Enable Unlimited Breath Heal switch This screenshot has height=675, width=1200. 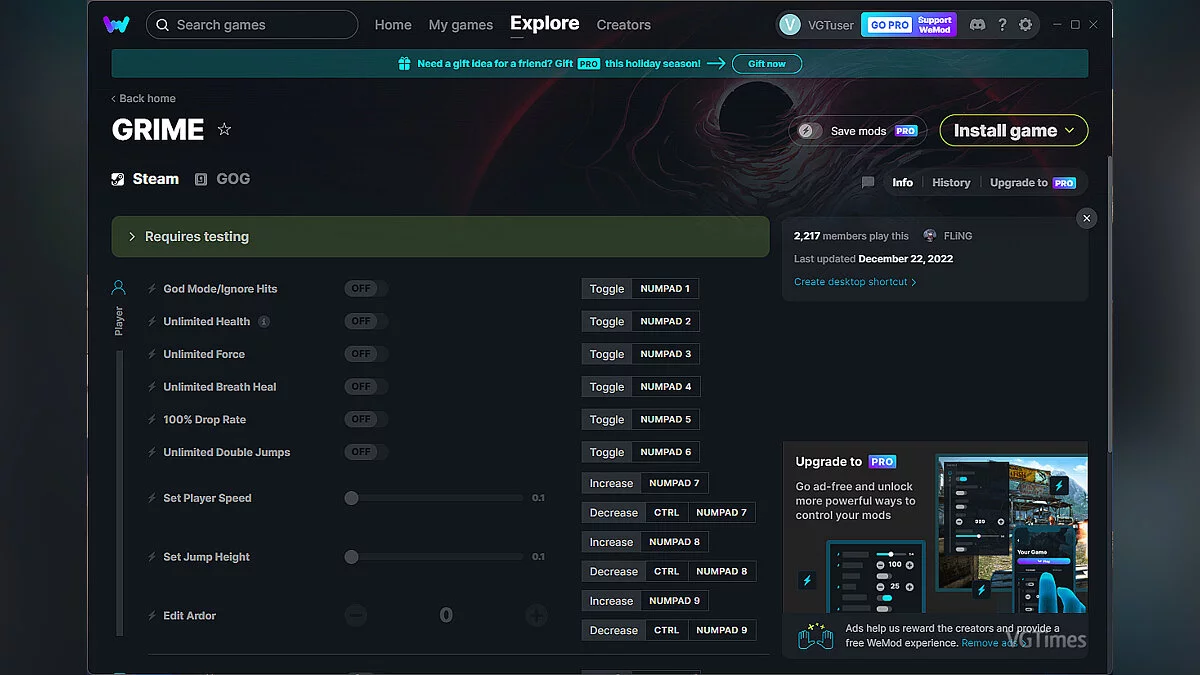point(366,387)
